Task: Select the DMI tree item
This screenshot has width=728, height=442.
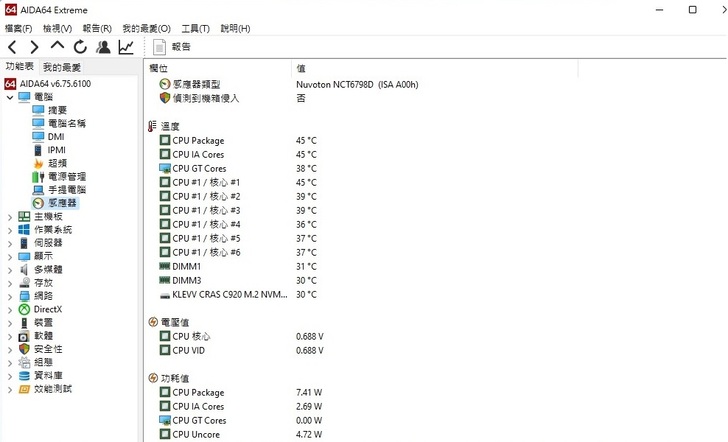Action: 56,136
